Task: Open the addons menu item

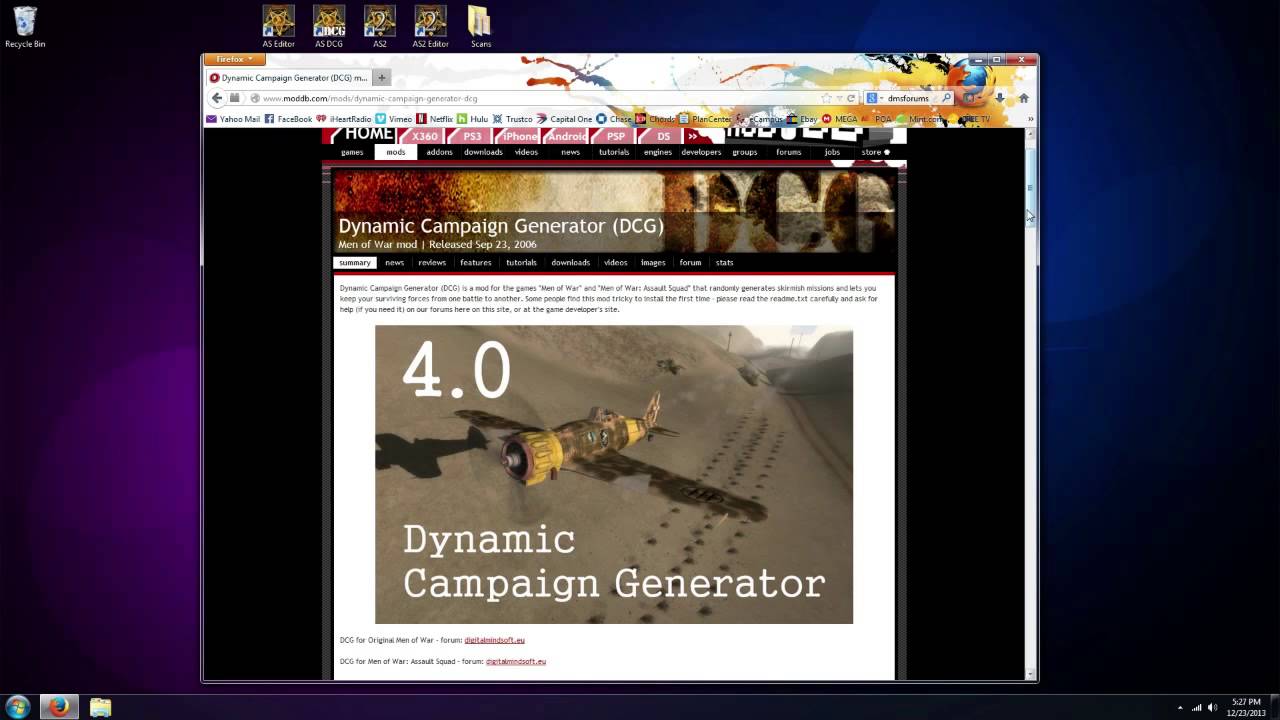Action: pos(439,152)
